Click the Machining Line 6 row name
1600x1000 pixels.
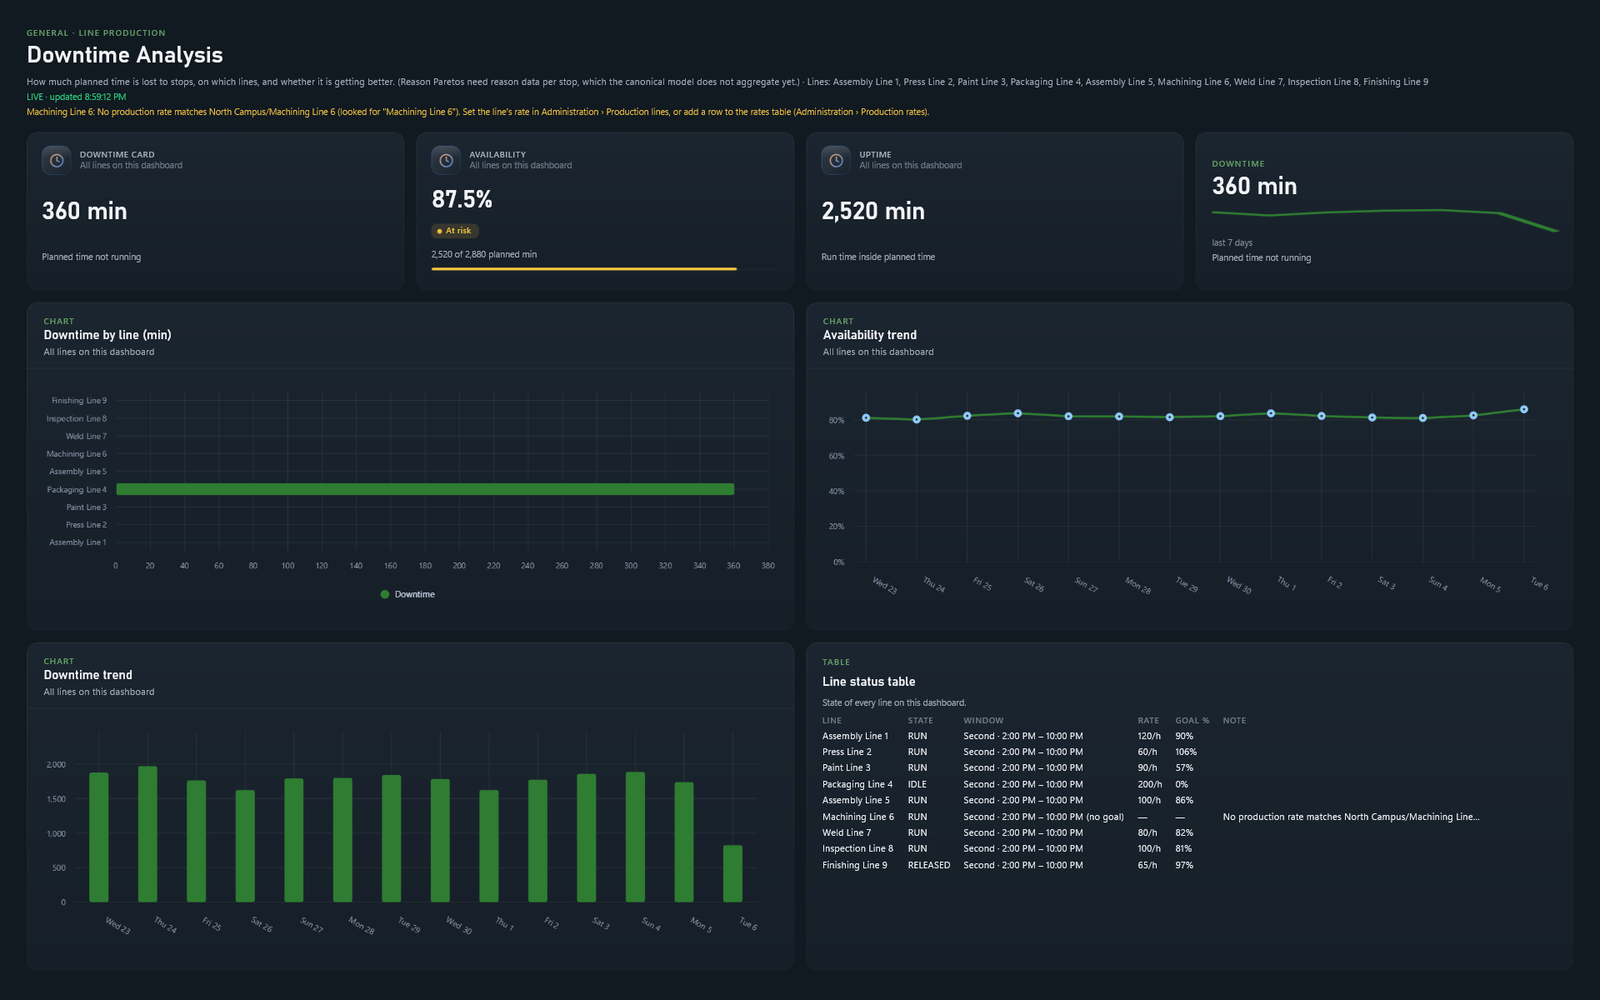coord(858,817)
